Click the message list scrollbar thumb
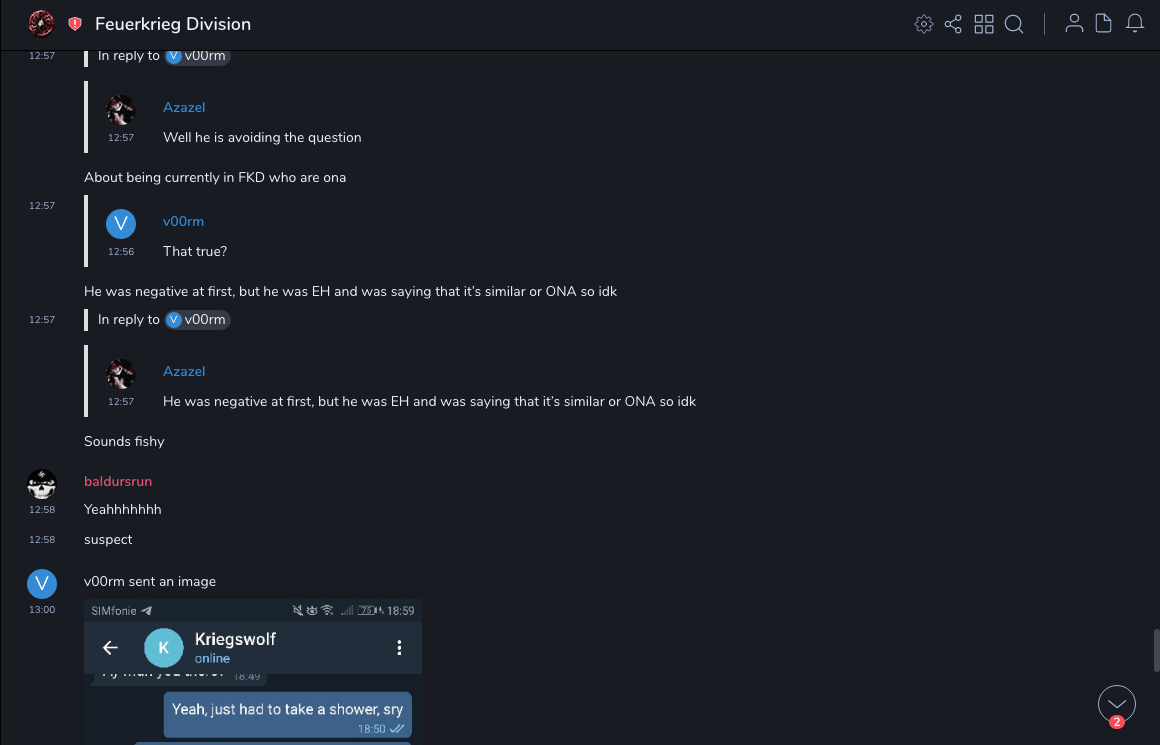The image size is (1160, 745). 1155,650
